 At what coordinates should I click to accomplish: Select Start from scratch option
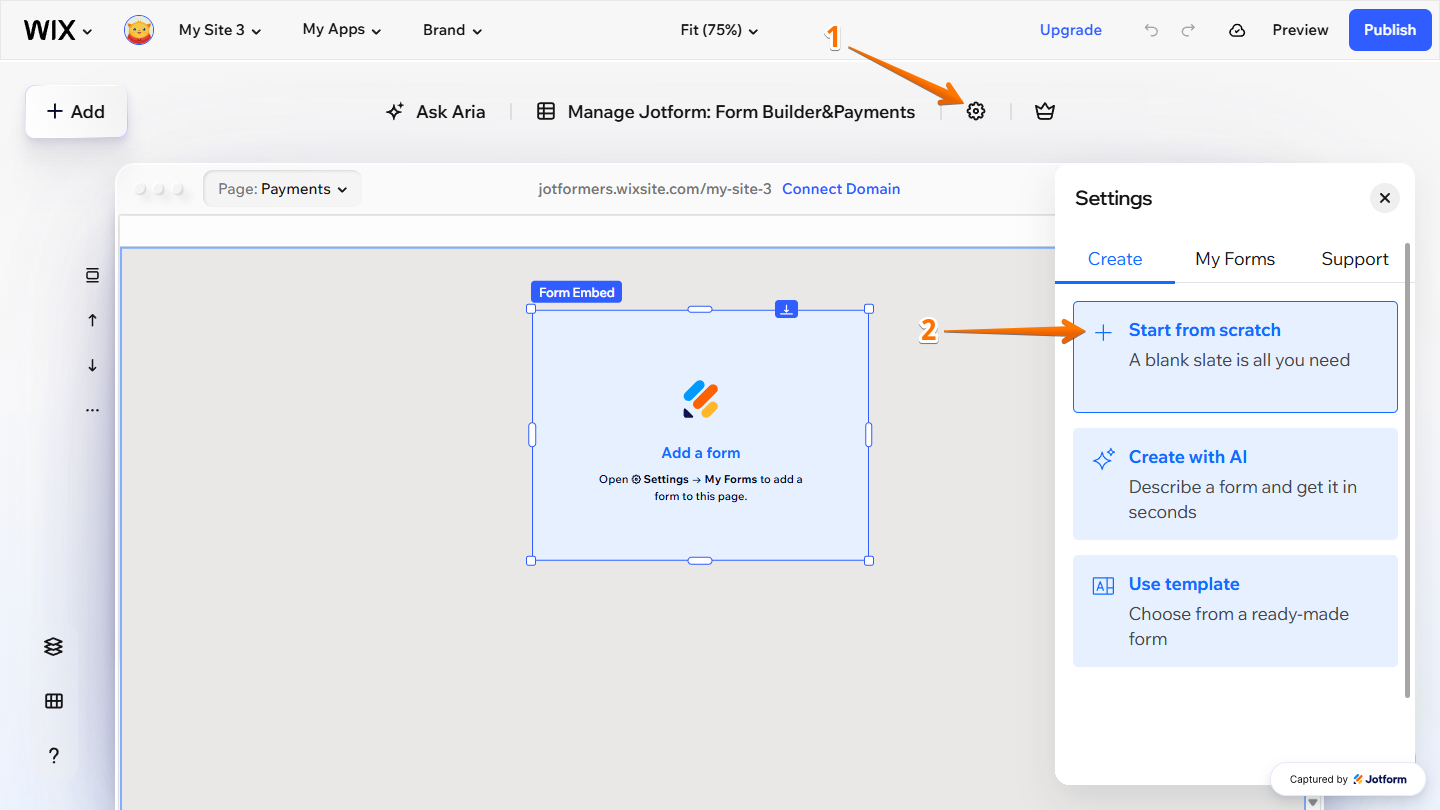1235,357
